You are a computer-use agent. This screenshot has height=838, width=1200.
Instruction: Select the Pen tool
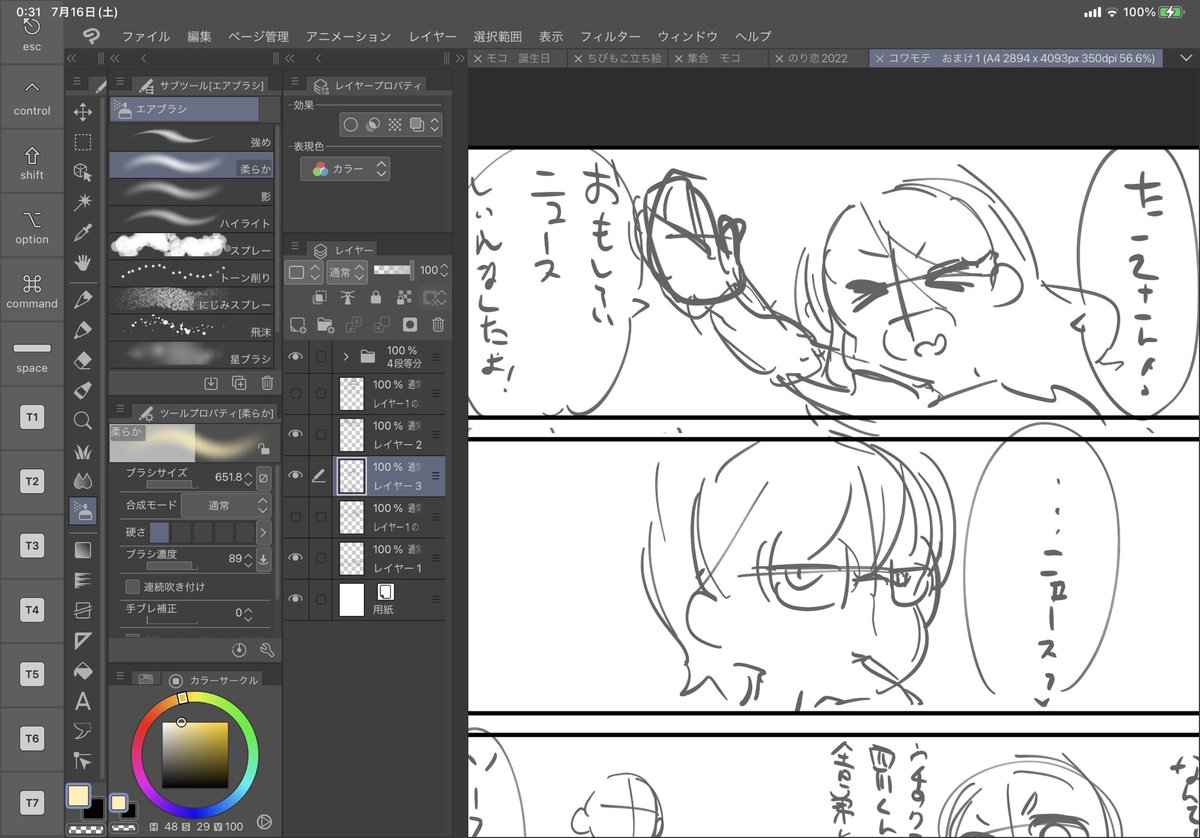click(83, 299)
